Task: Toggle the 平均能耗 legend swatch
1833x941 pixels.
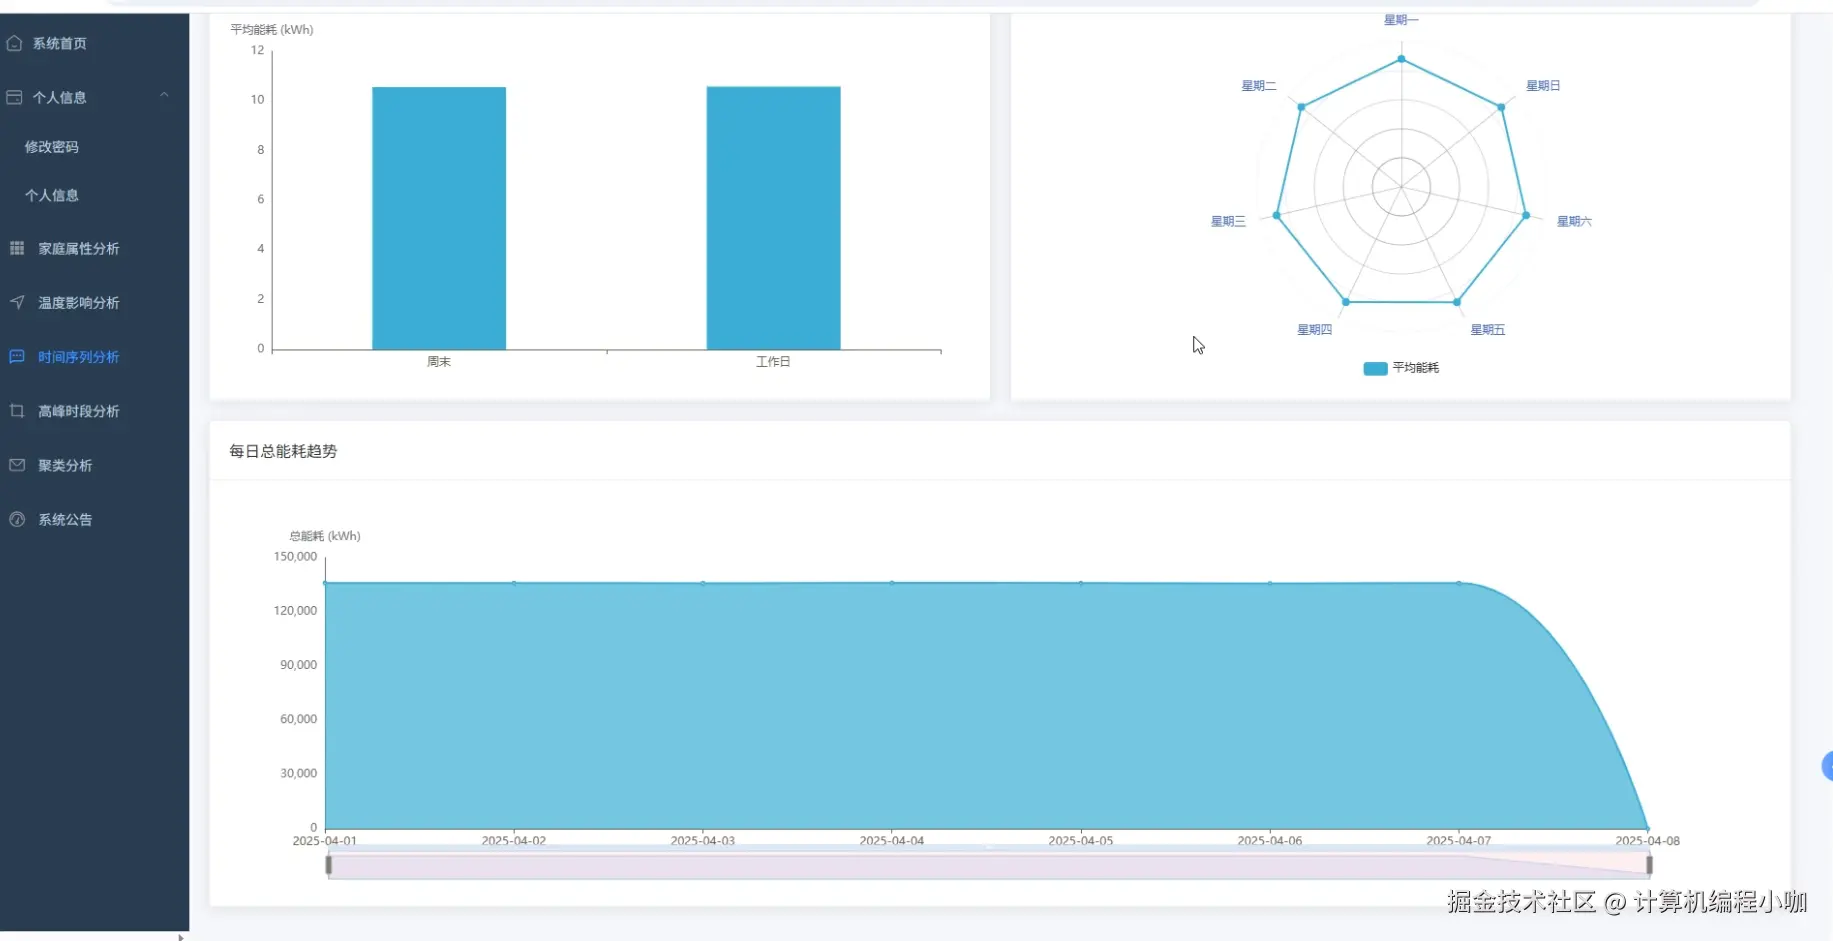Action: (x=1375, y=368)
